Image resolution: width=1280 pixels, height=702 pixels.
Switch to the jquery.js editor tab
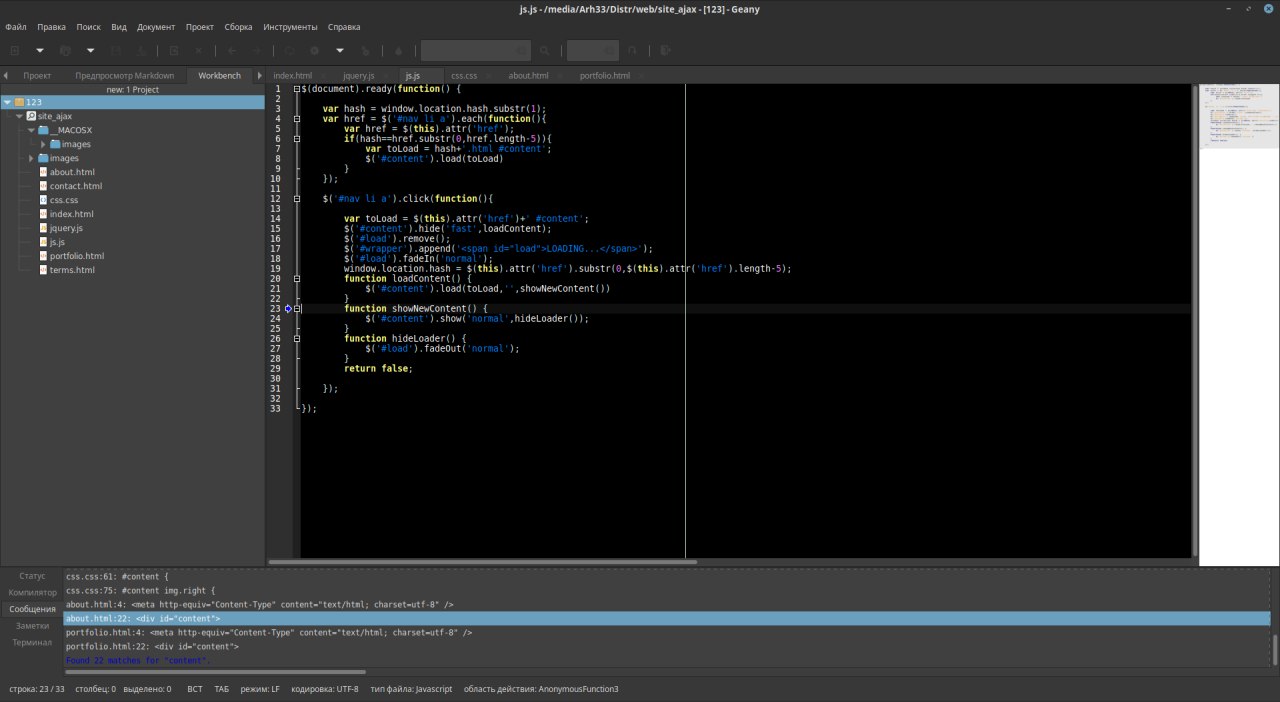(359, 76)
